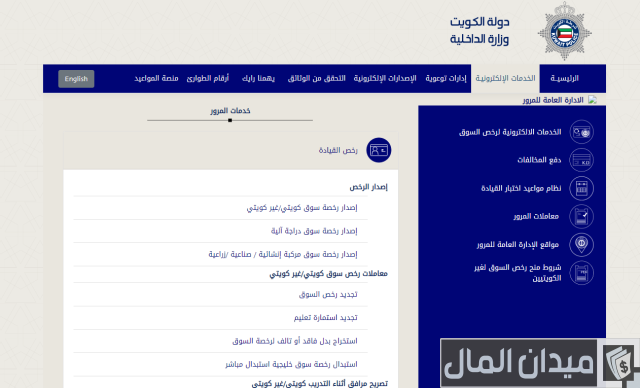Viewport: 640px width, 388px height.
Task: Click the وزارة الداخلية header text
Action: click(x=480, y=39)
